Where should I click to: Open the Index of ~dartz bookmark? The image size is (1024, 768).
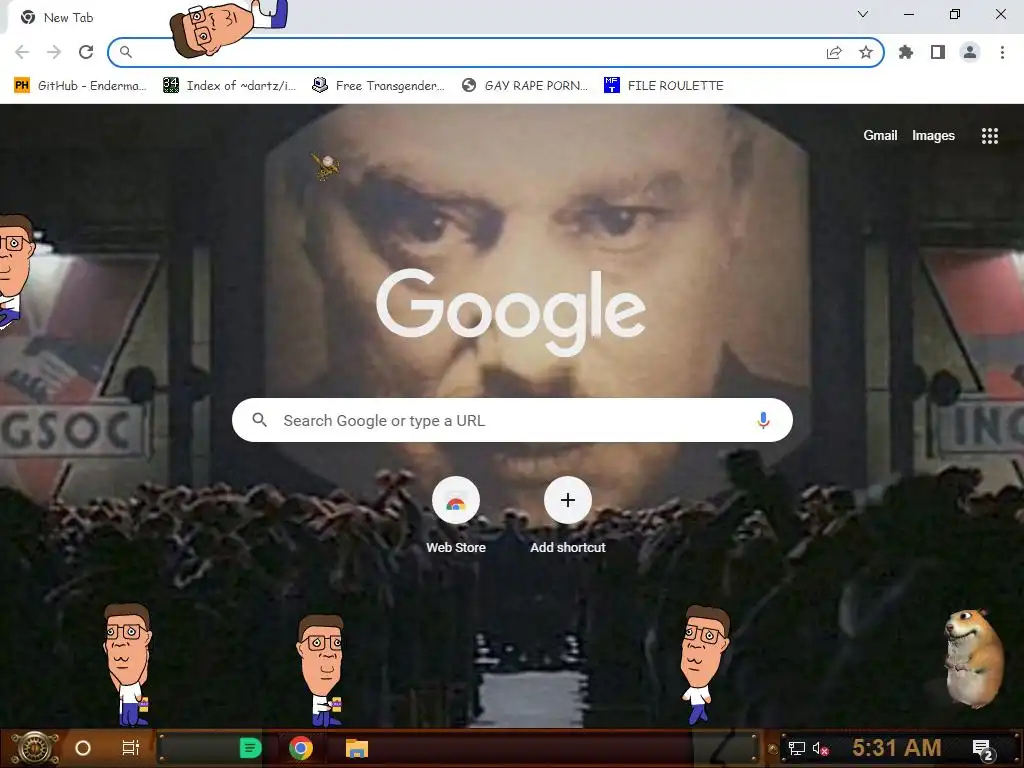pyautogui.click(x=229, y=86)
